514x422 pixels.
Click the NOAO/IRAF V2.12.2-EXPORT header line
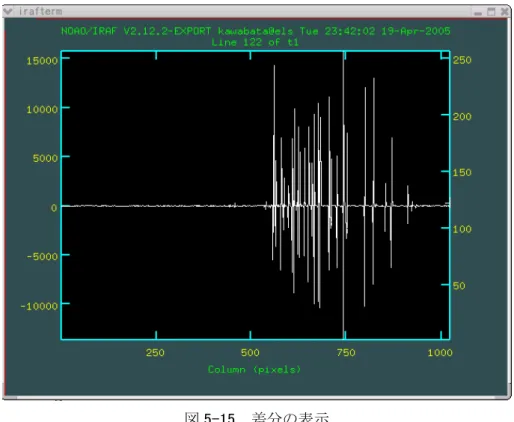256,31
